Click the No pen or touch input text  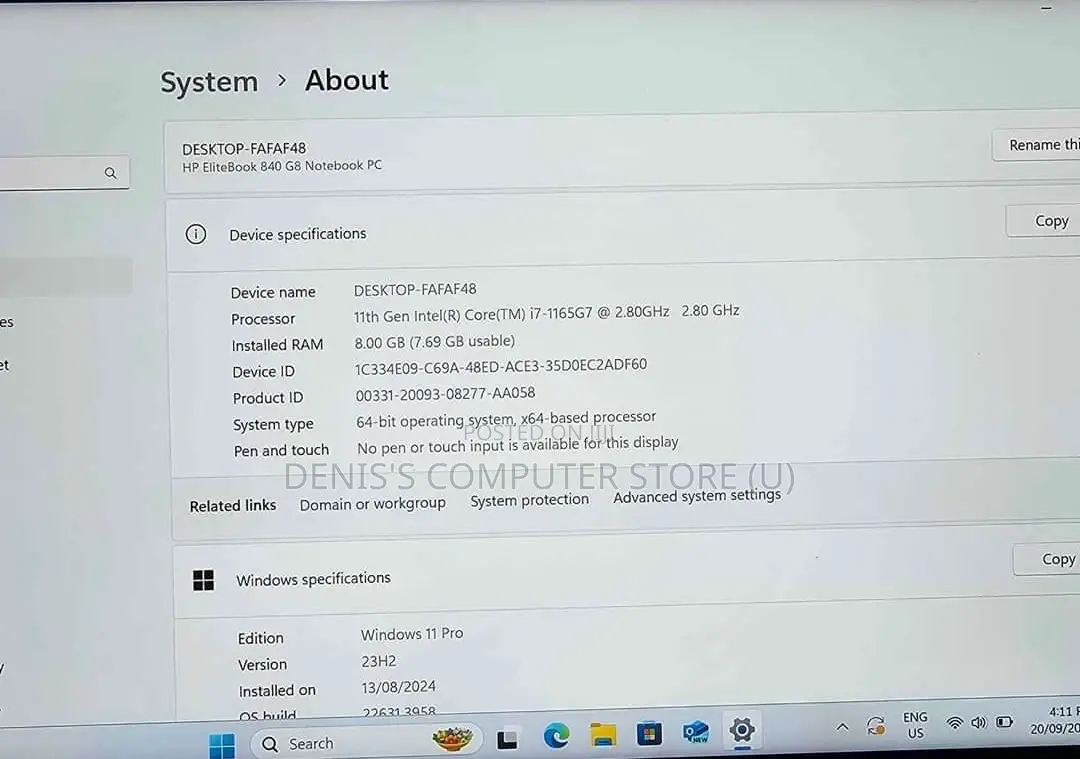(517, 444)
